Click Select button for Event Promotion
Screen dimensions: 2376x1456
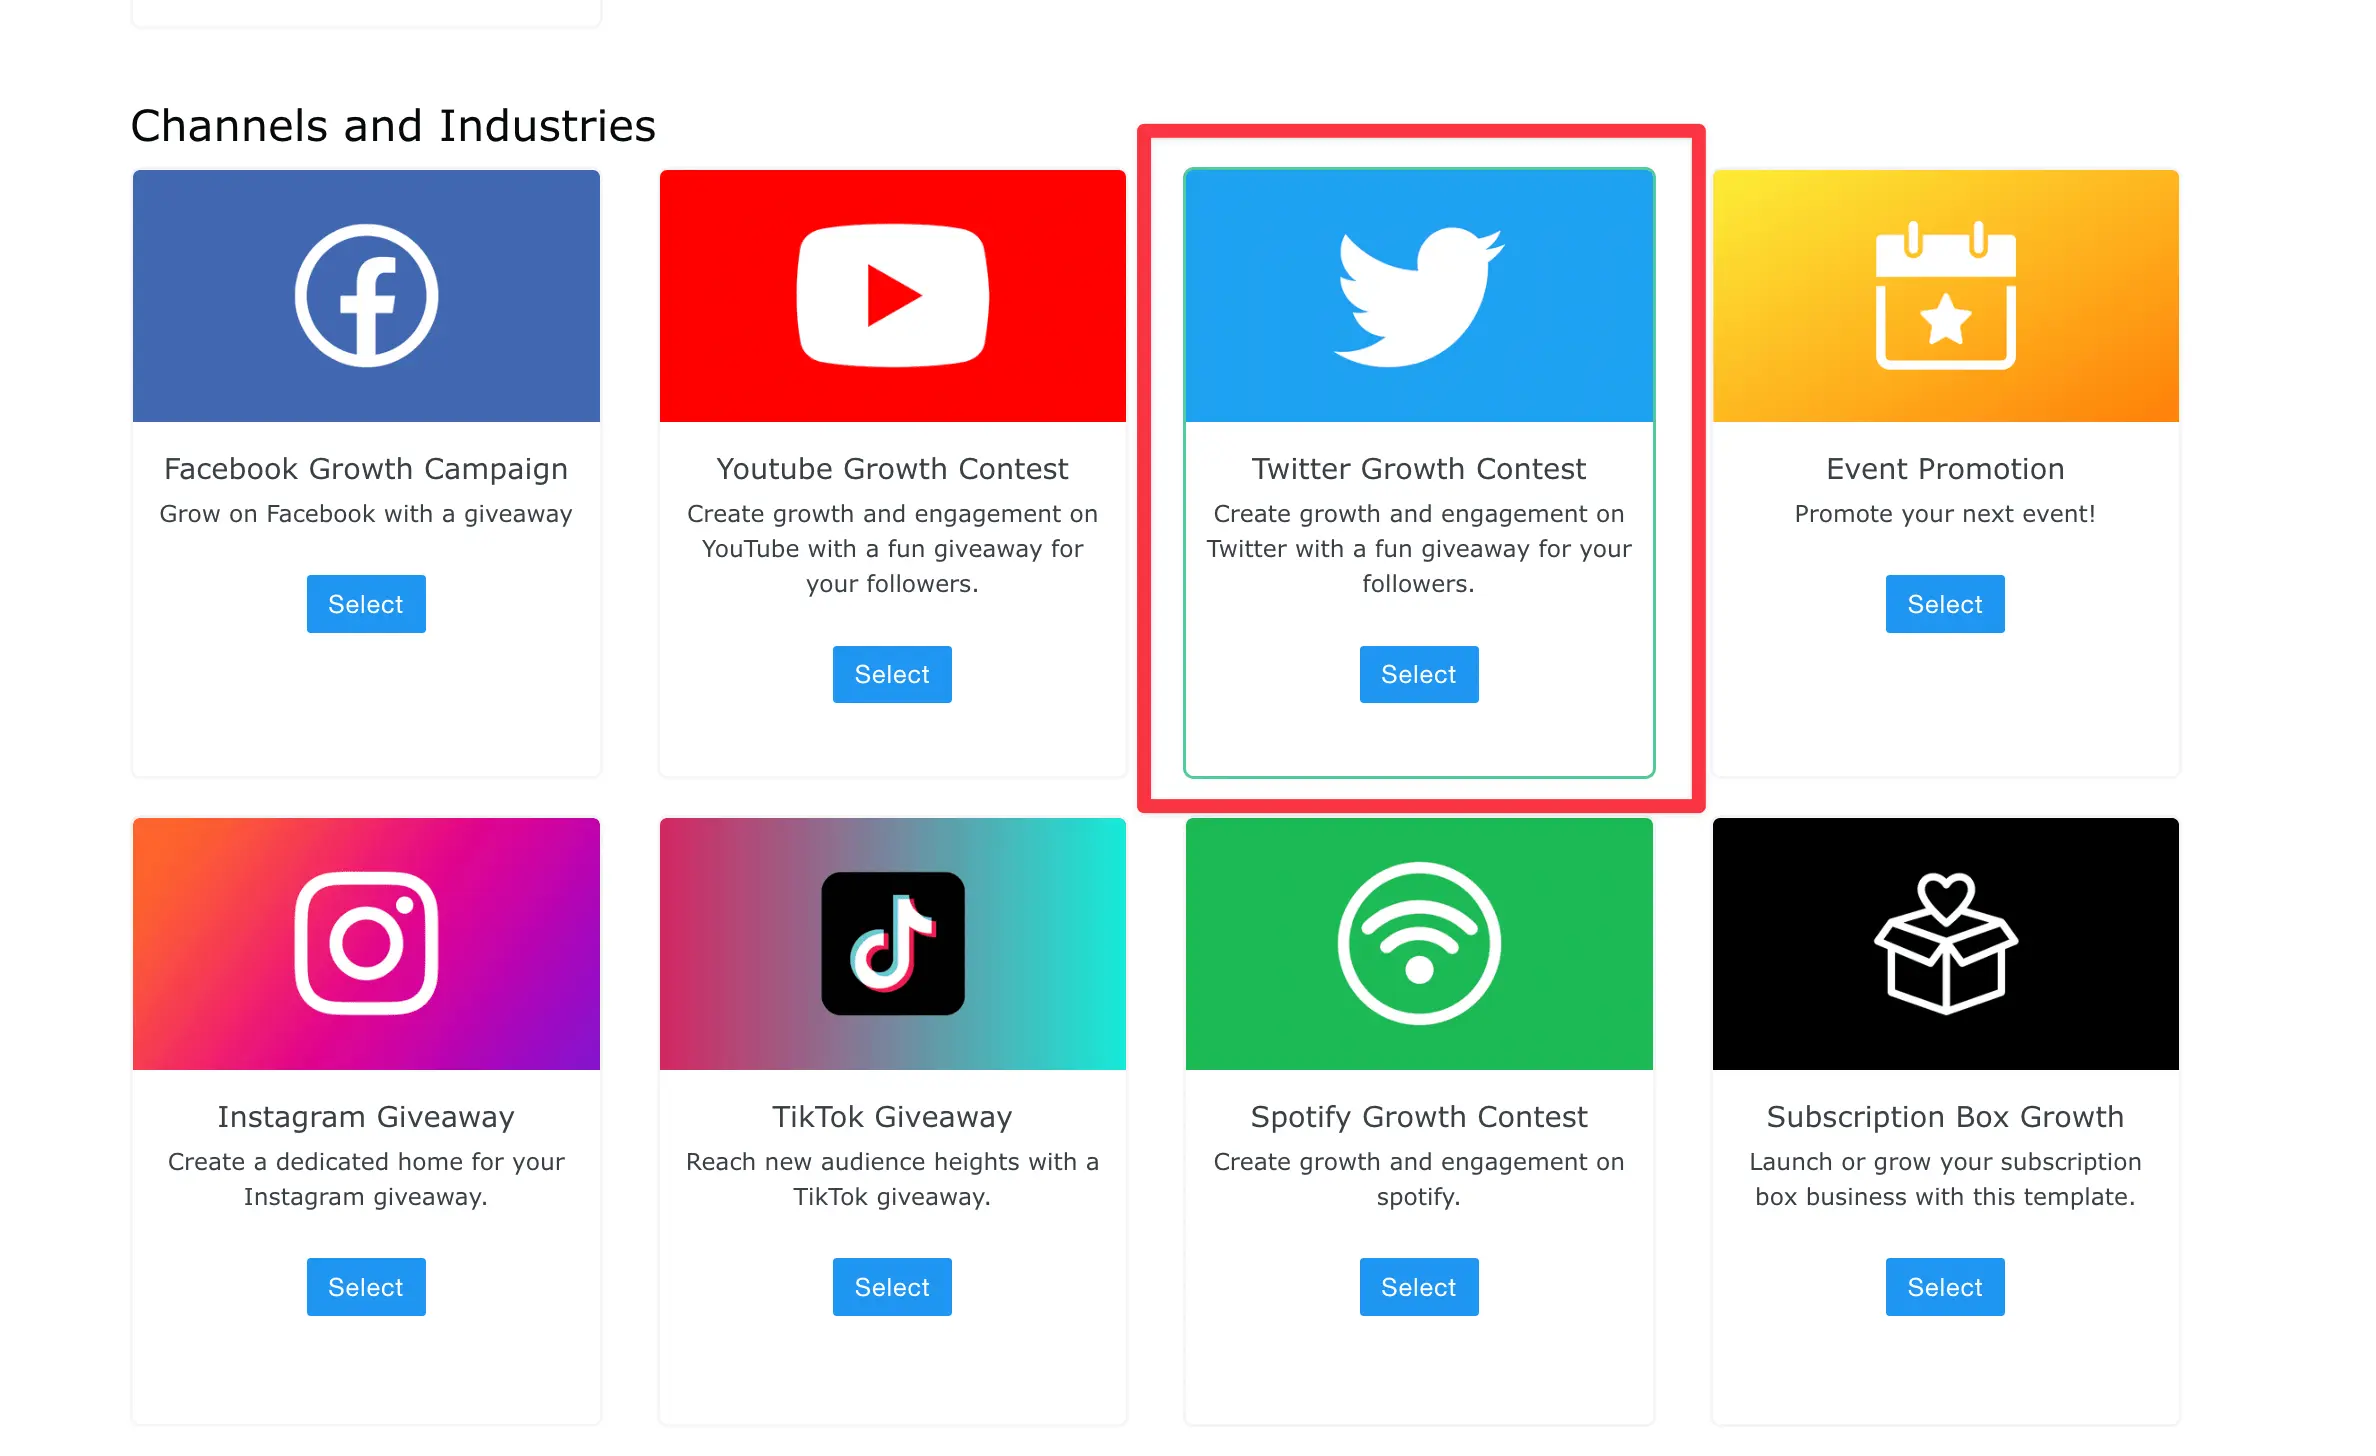tap(1943, 604)
